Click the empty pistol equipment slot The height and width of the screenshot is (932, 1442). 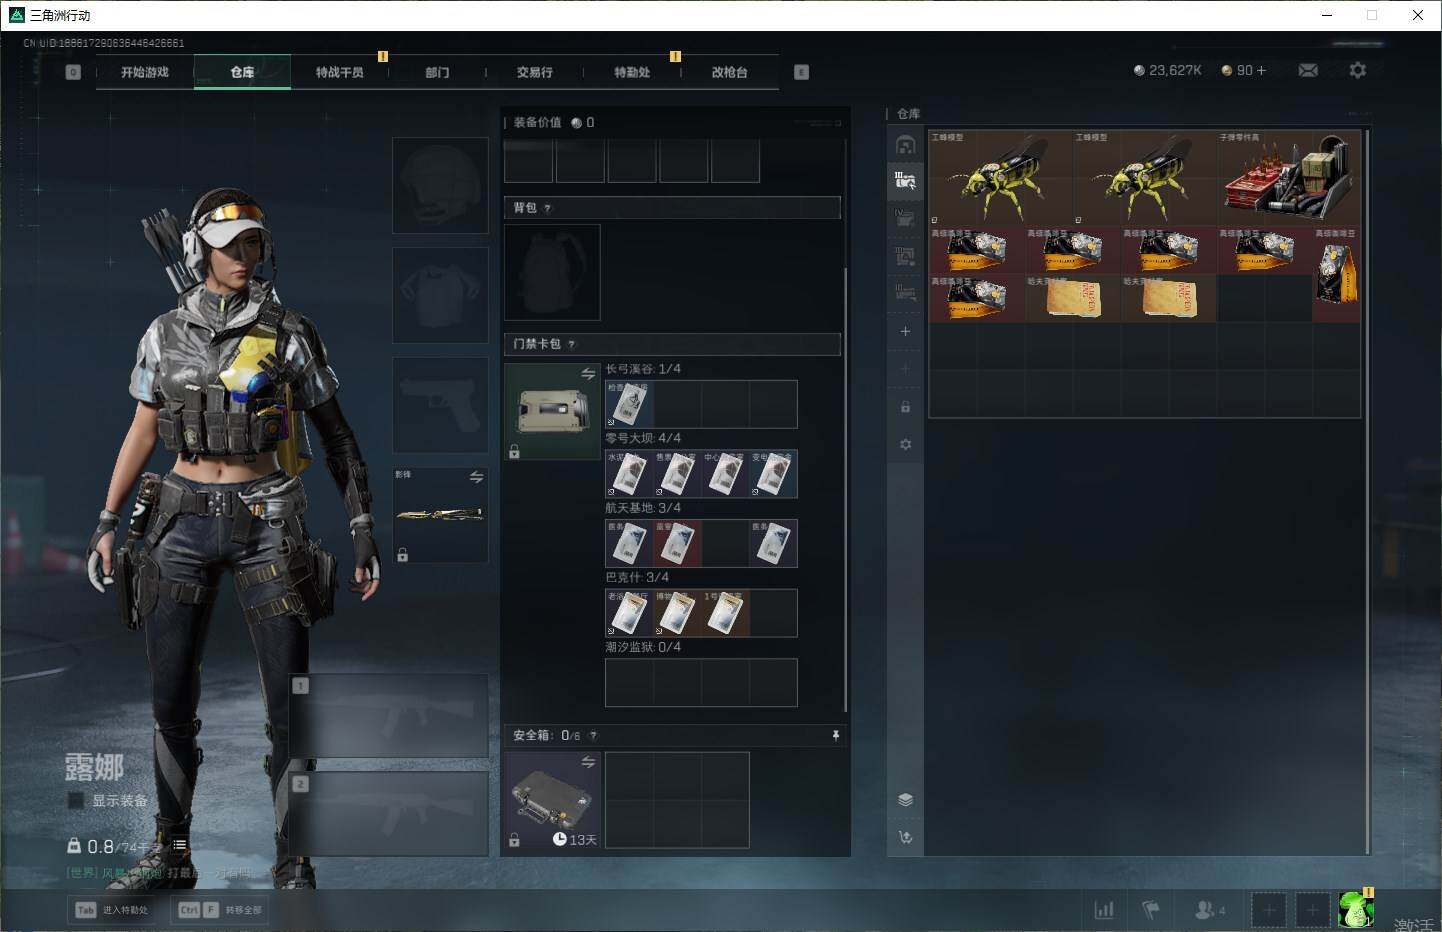tap(441, 405)
